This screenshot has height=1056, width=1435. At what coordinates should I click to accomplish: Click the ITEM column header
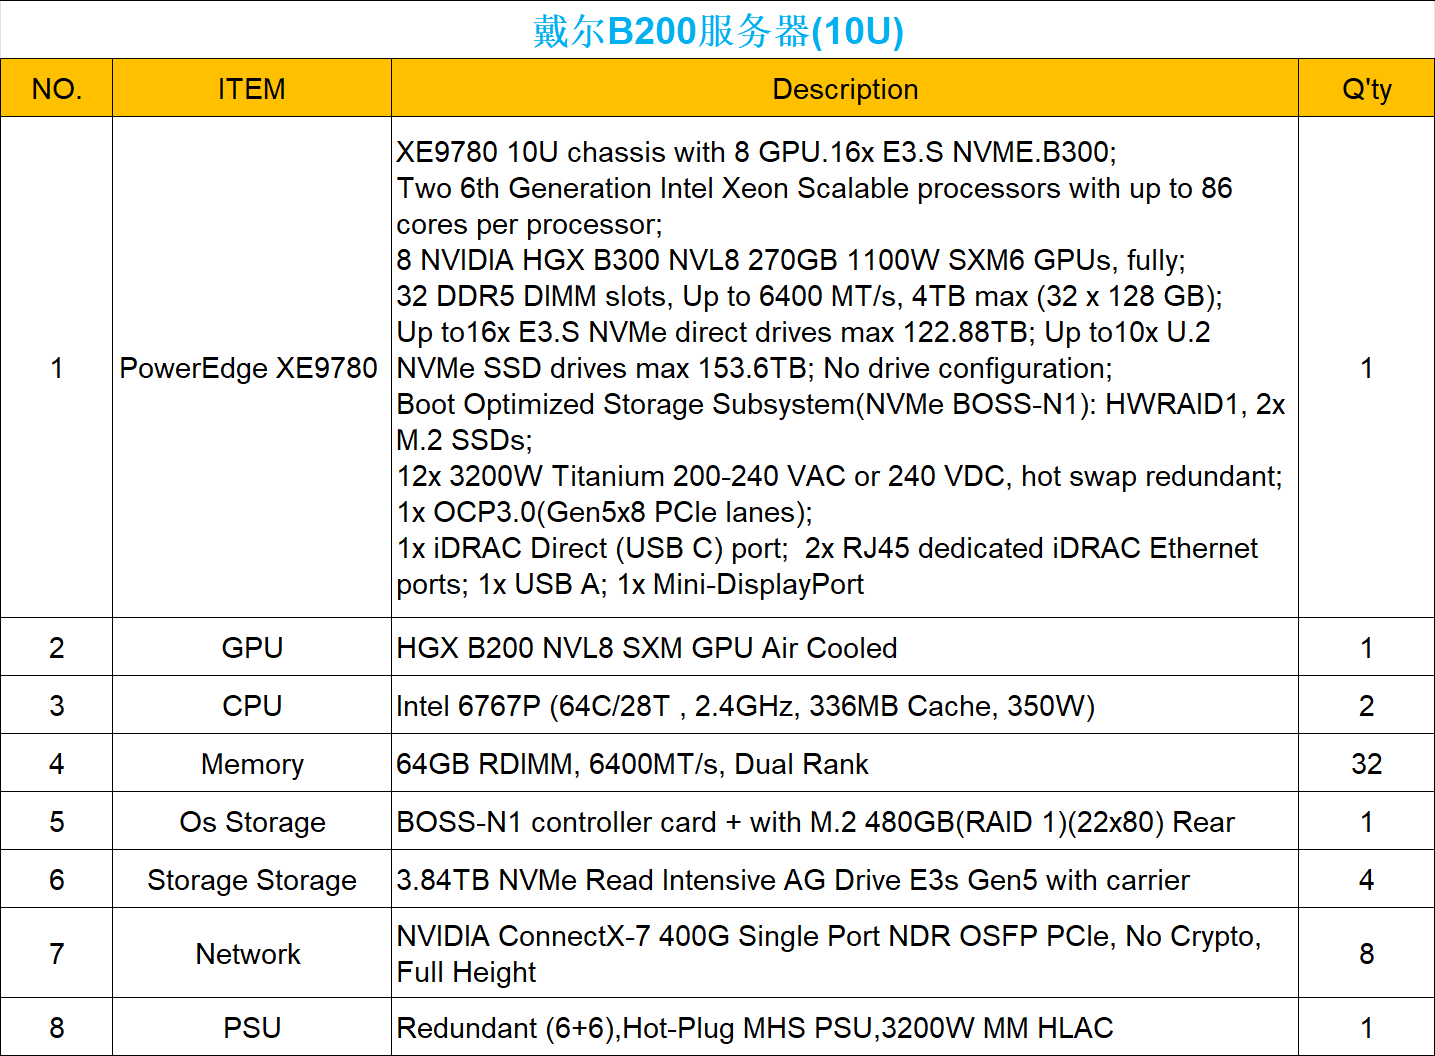click(252, 89)
